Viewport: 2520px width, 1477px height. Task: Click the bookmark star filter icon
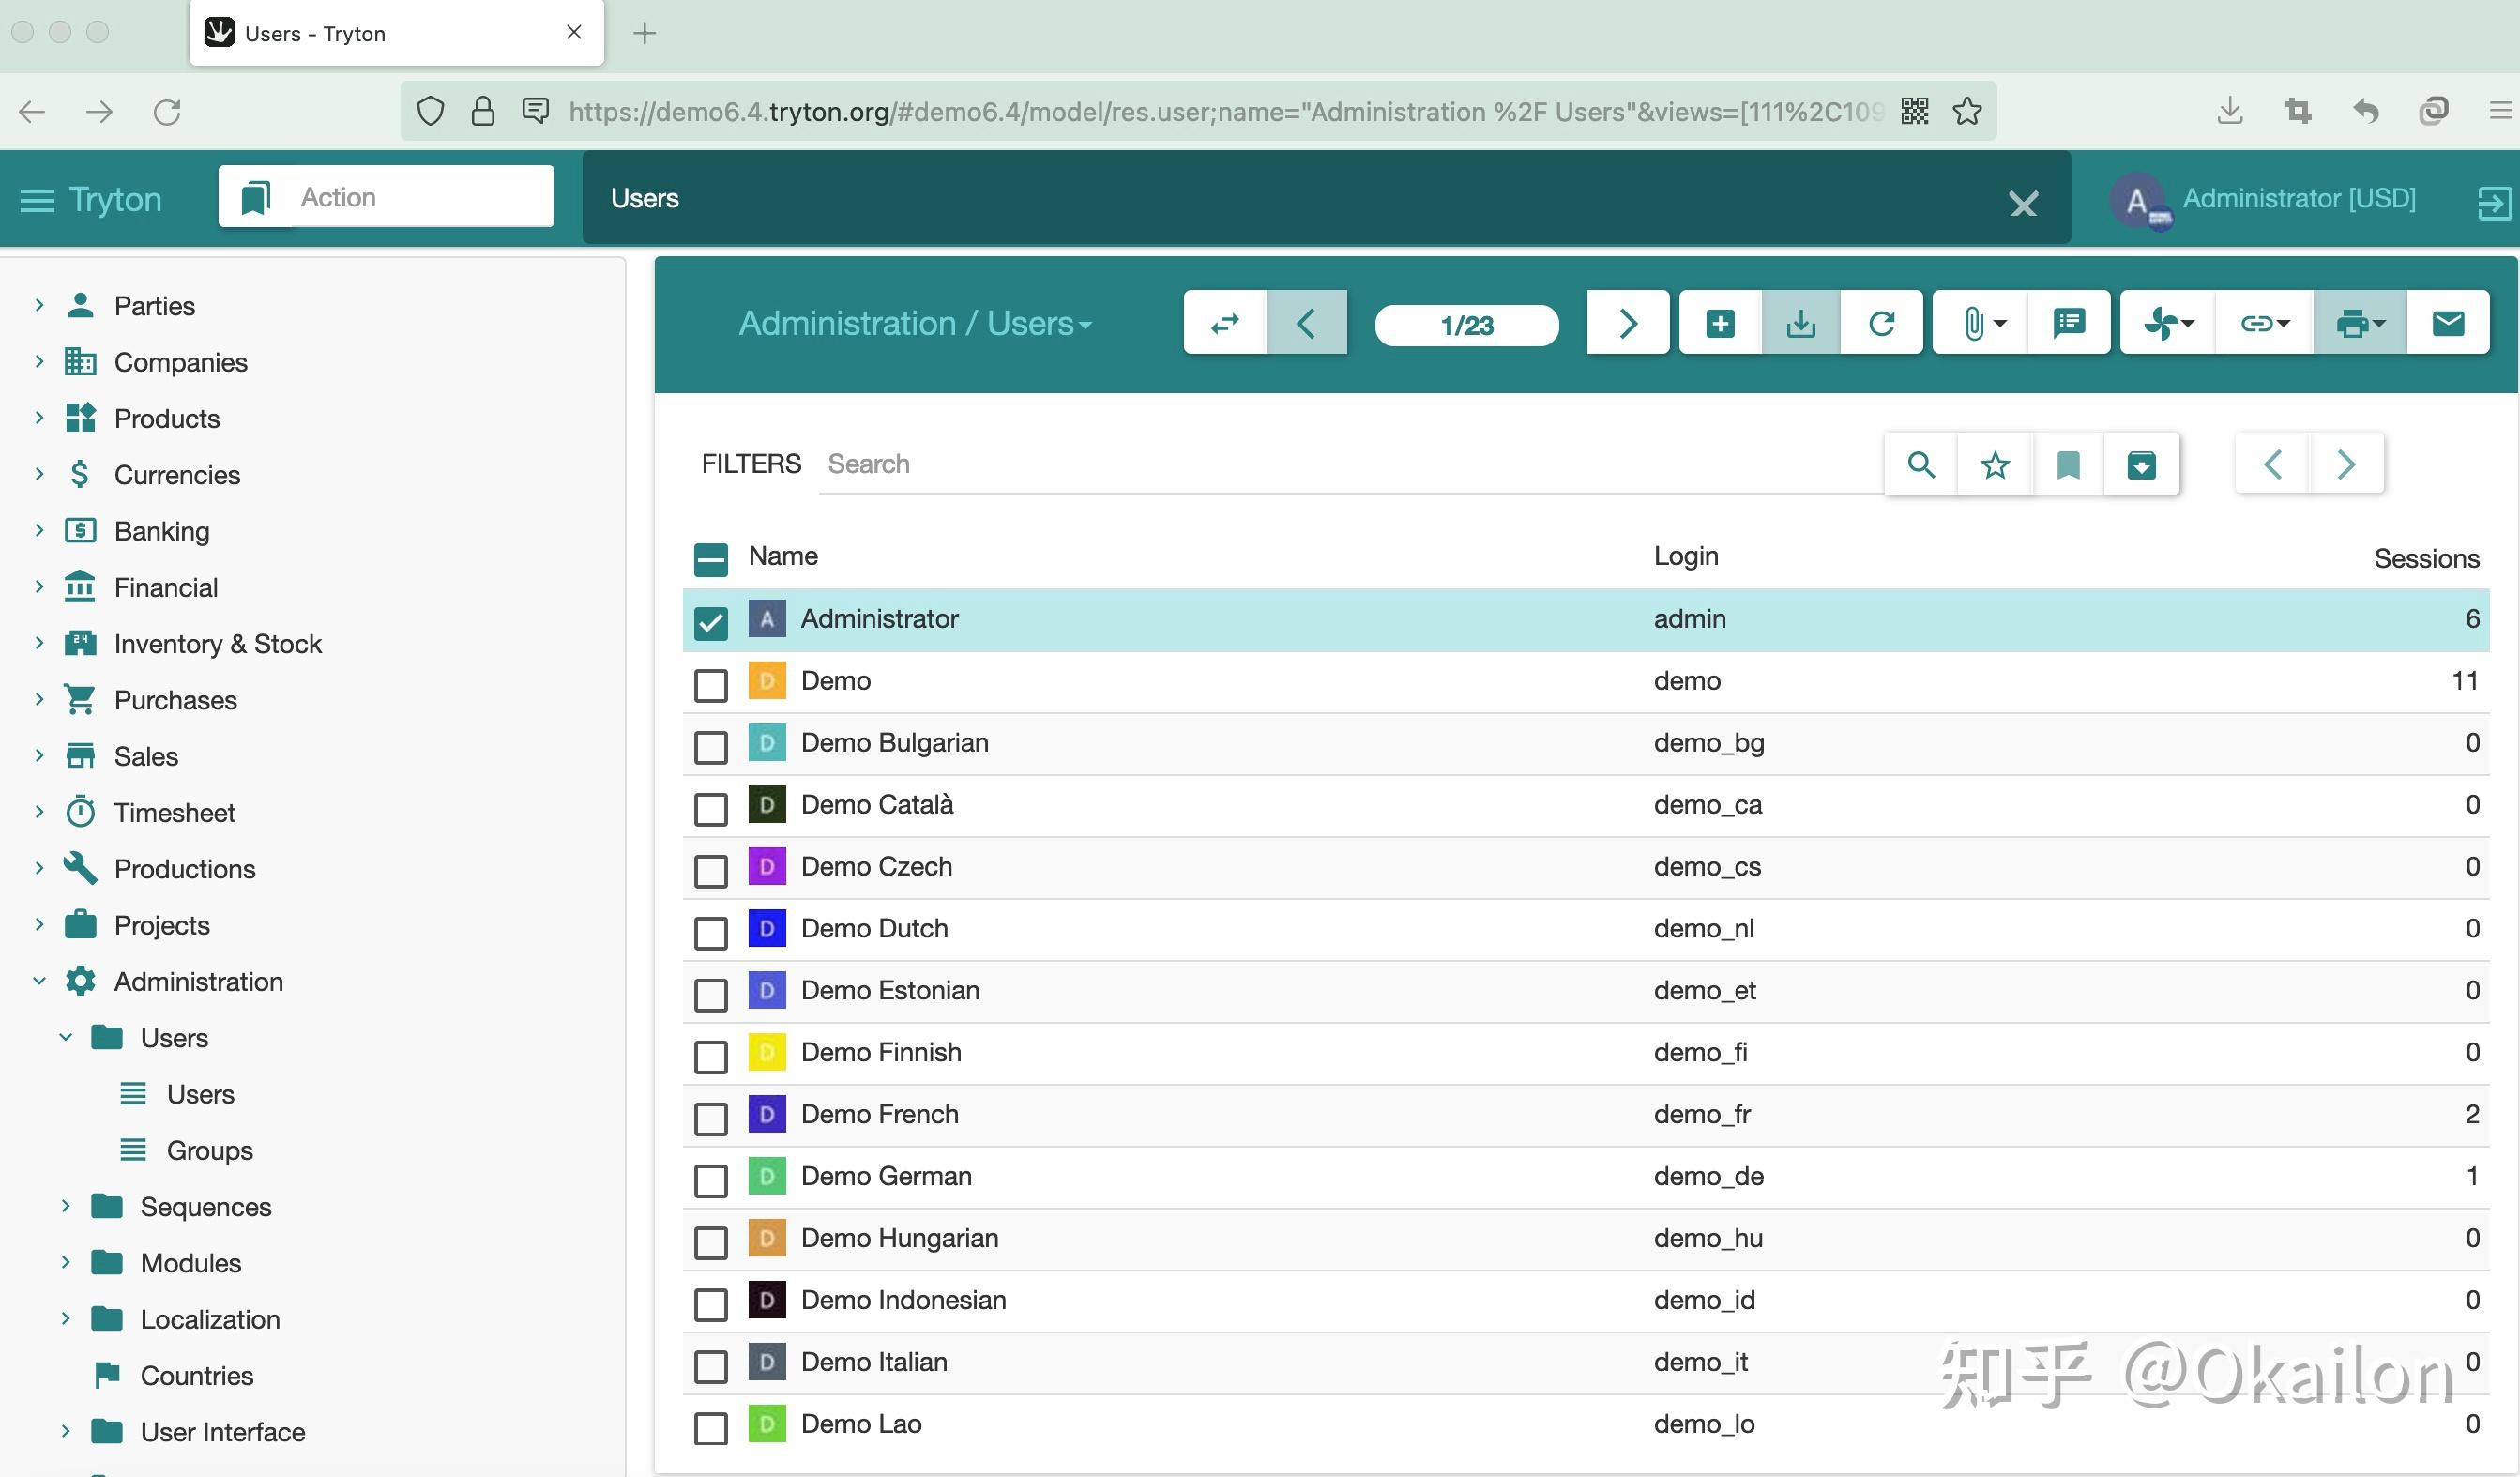pyautogui.click(x=1994, y=464)
